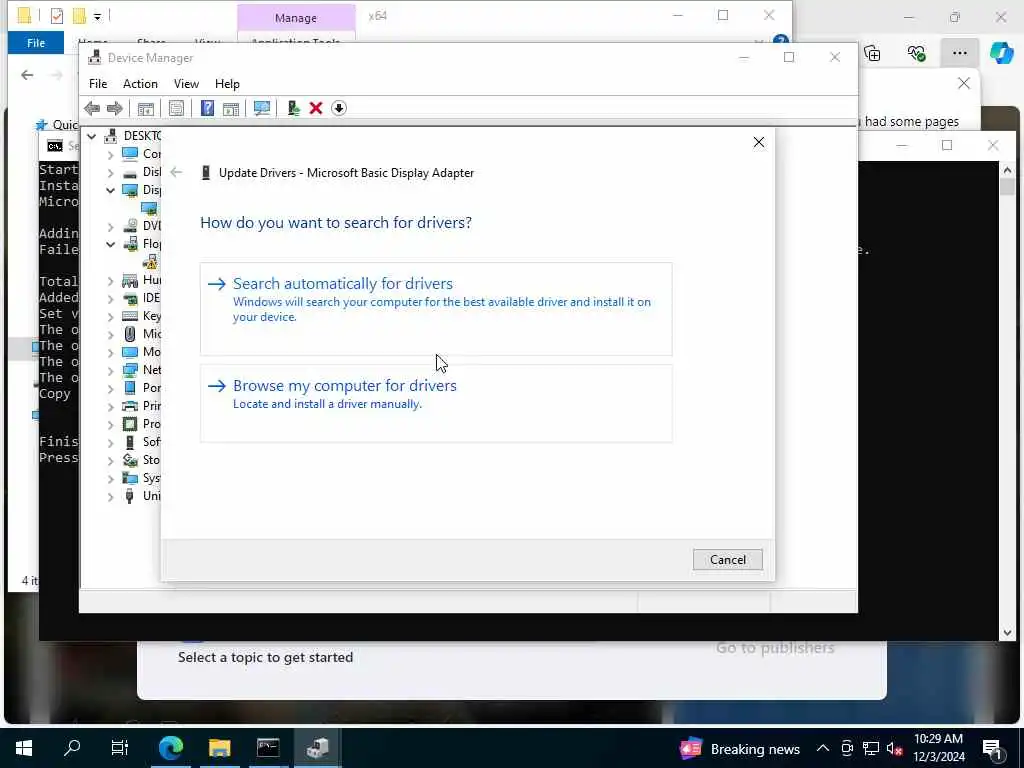
Task: Switch to Command Prompt from the taskbar
Action: (268, 748)
